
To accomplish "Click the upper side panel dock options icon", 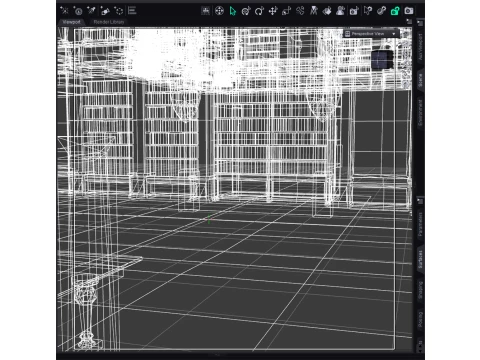I will [x=420, y=23].
